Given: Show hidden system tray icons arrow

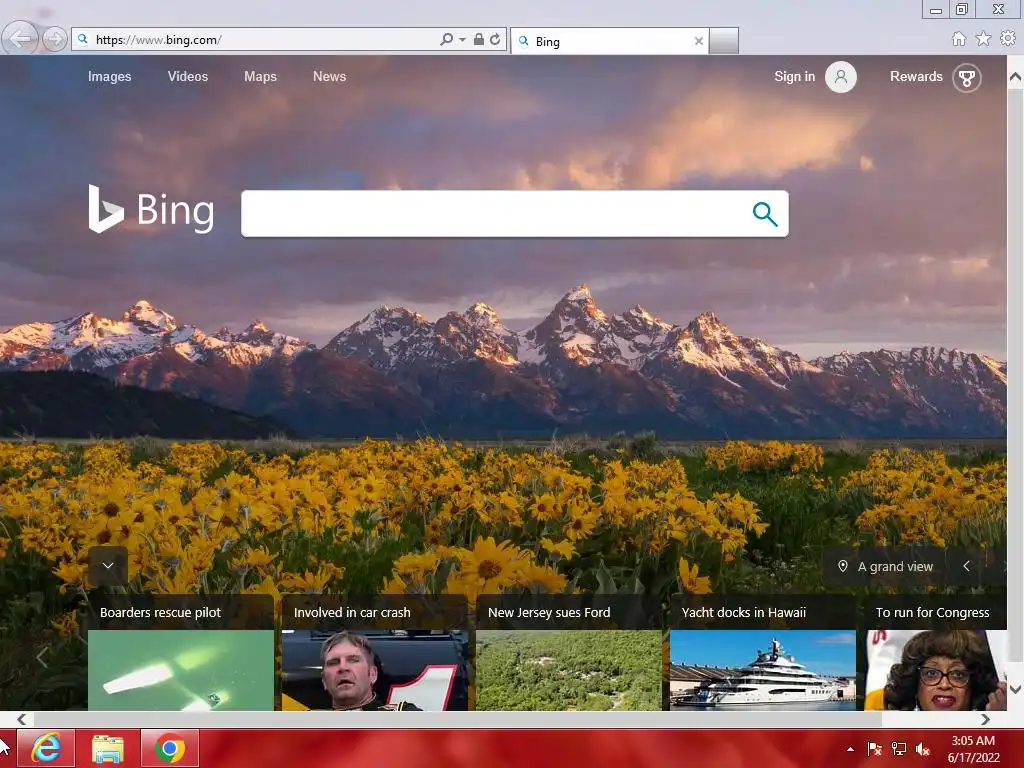Looking at the screenshot, I should 850,749.
